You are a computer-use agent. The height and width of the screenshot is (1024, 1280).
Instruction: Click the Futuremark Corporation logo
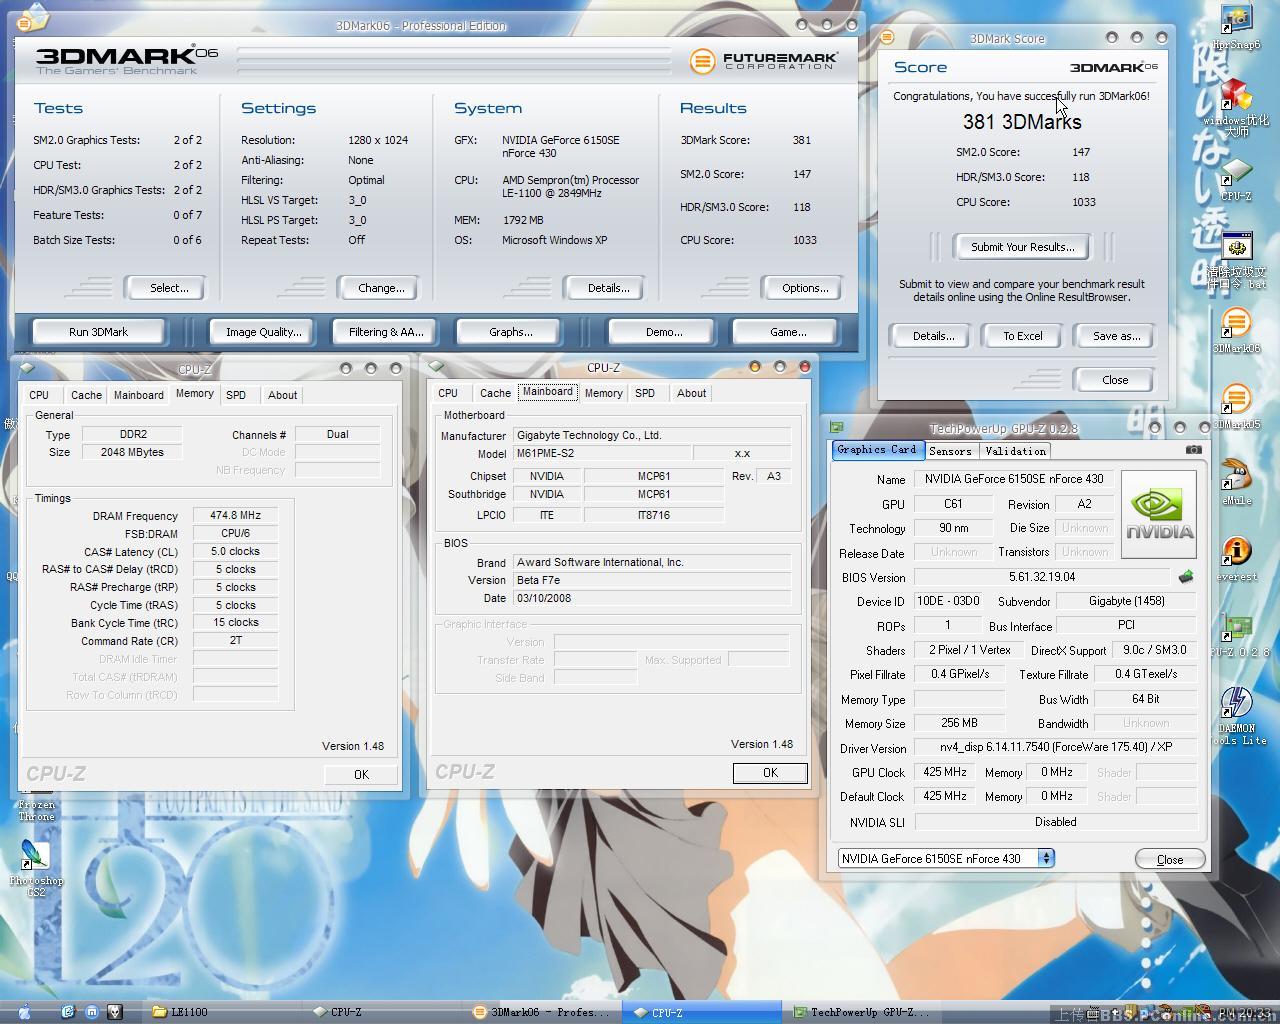pos(764,61)
